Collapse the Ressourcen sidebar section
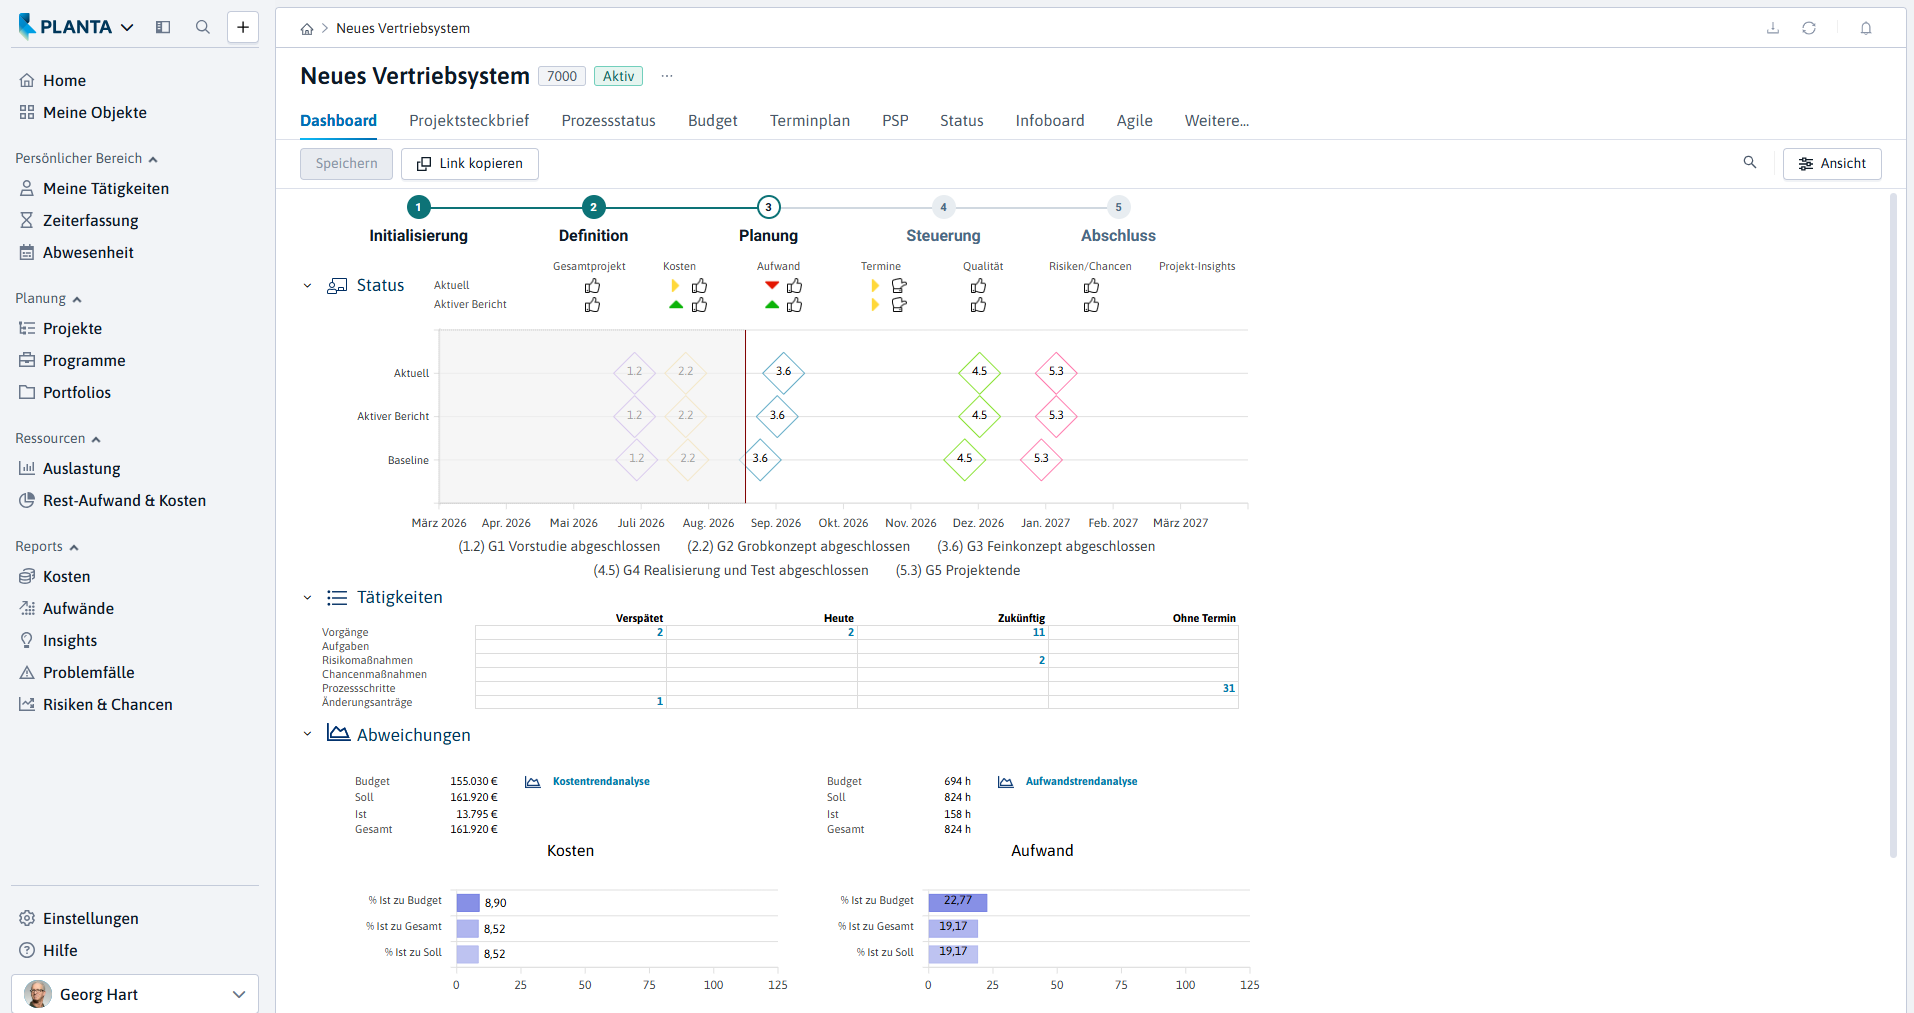 coord(96,439)
